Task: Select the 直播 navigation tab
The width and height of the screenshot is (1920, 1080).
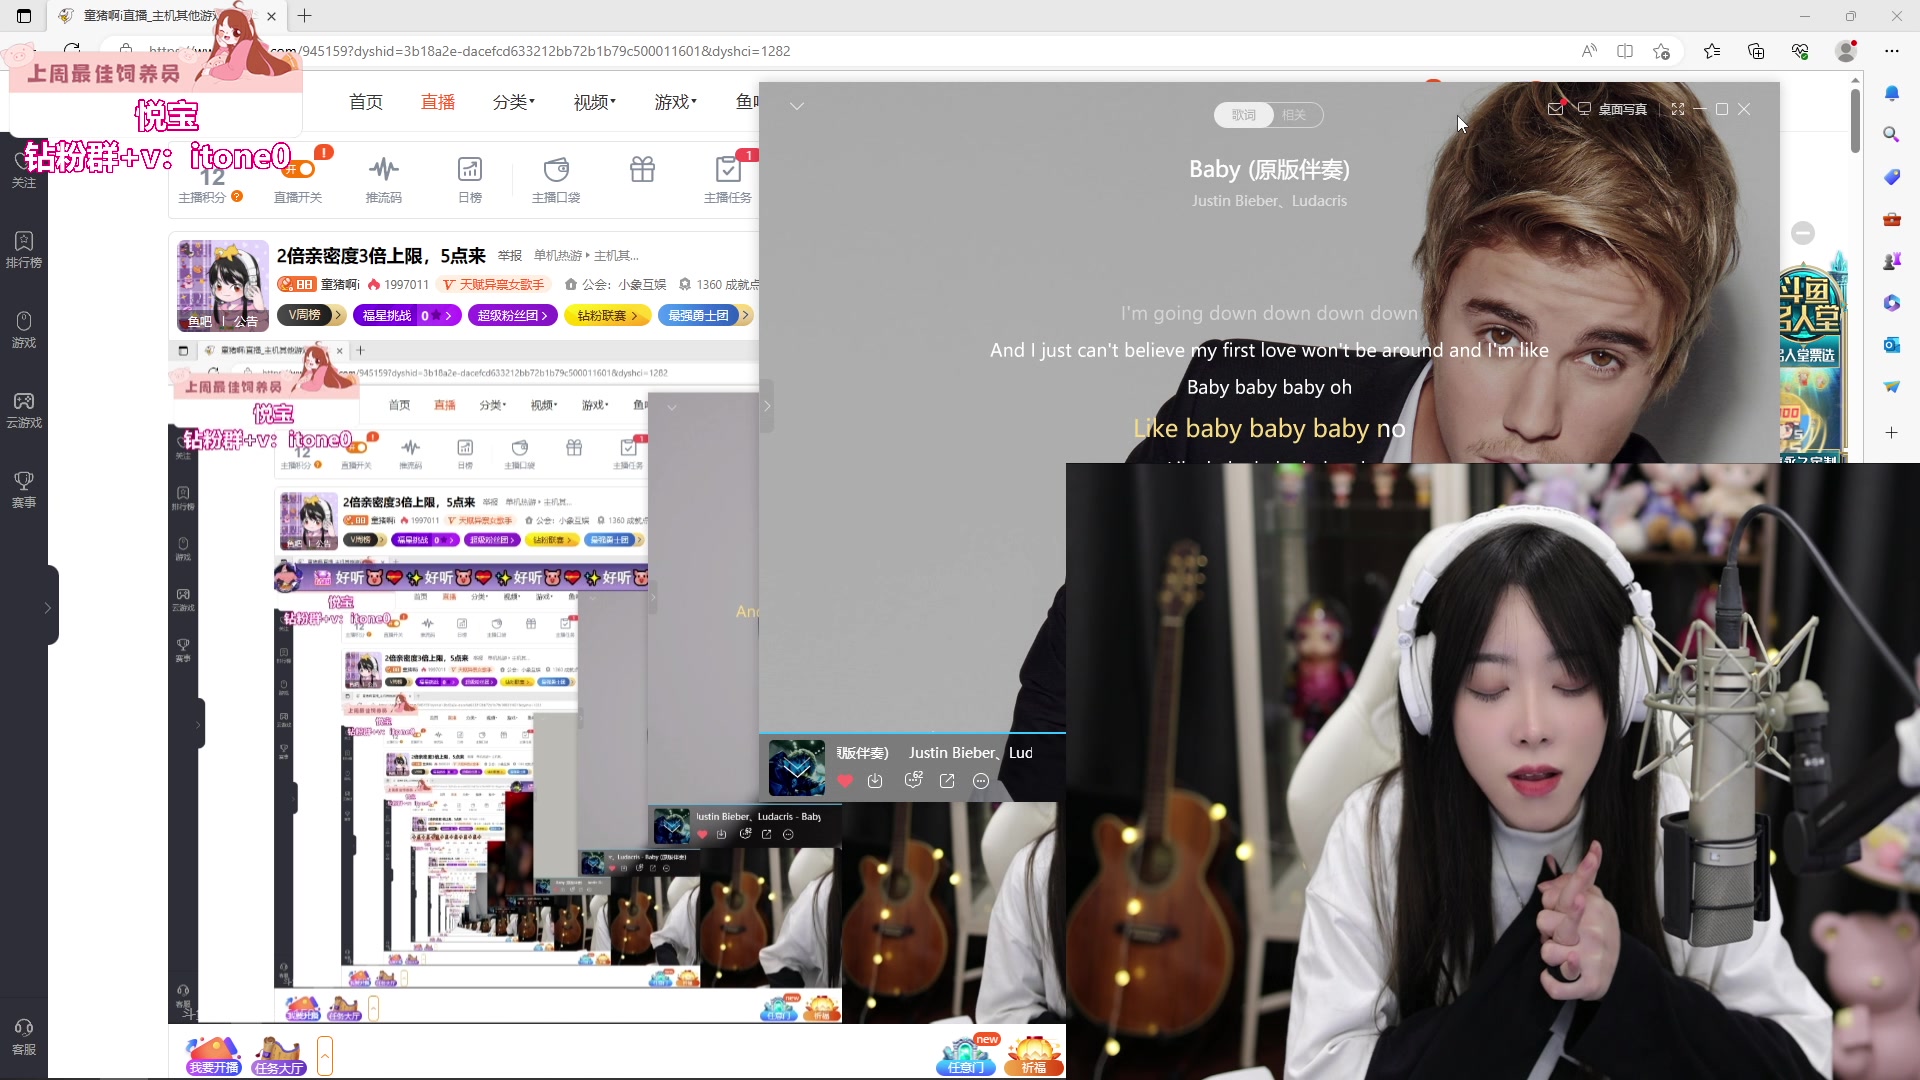Action: [x=438, y=102]
